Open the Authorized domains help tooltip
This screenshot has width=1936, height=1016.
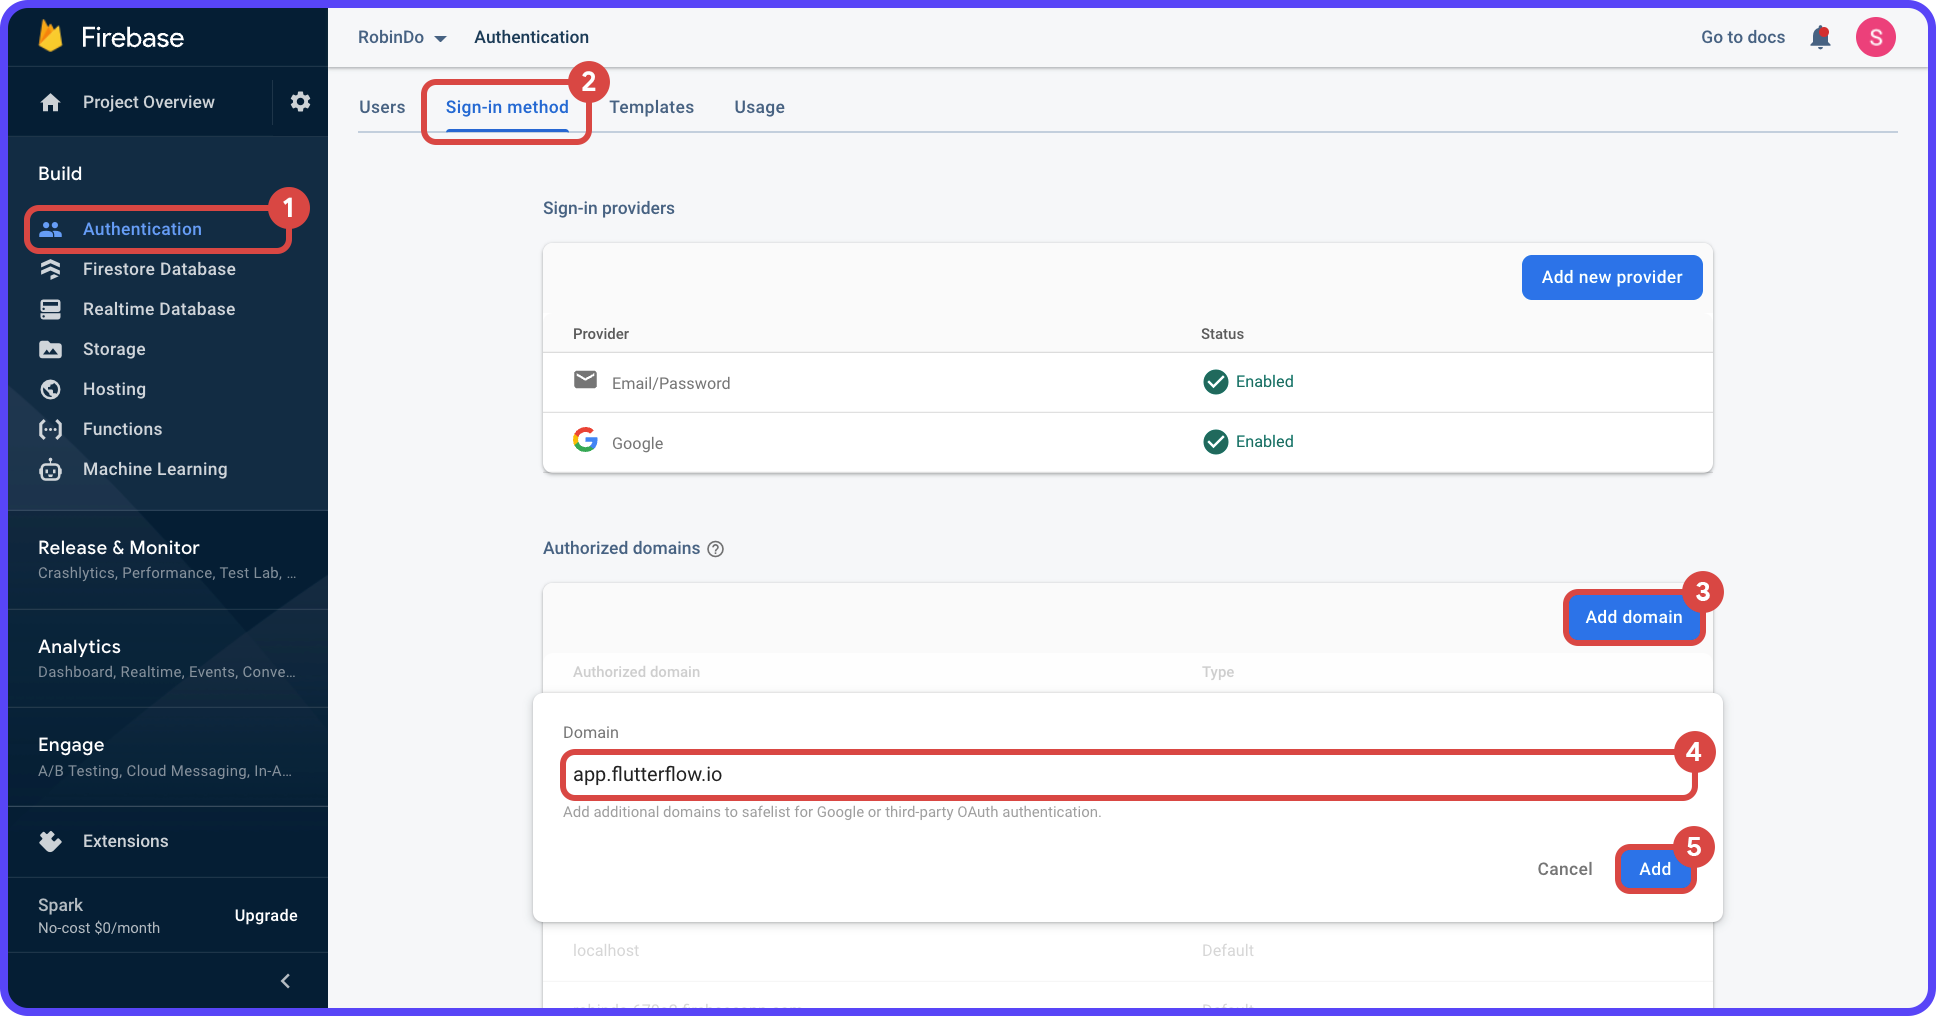coord(715,548)
